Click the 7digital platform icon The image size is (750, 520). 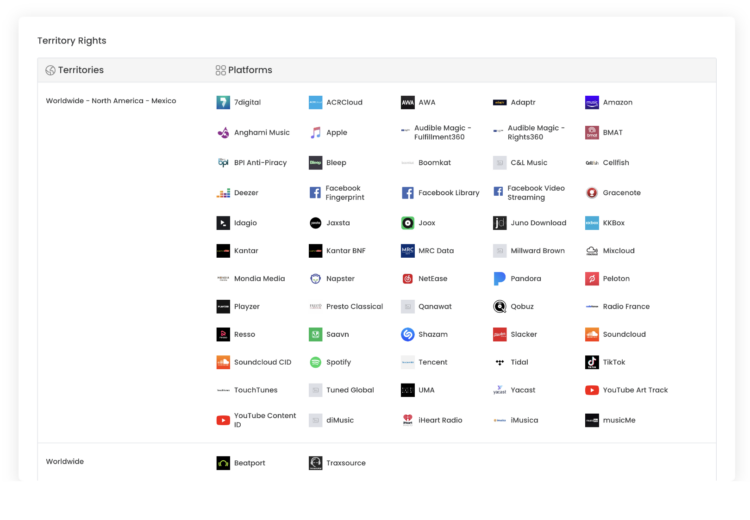pos(223,102)
